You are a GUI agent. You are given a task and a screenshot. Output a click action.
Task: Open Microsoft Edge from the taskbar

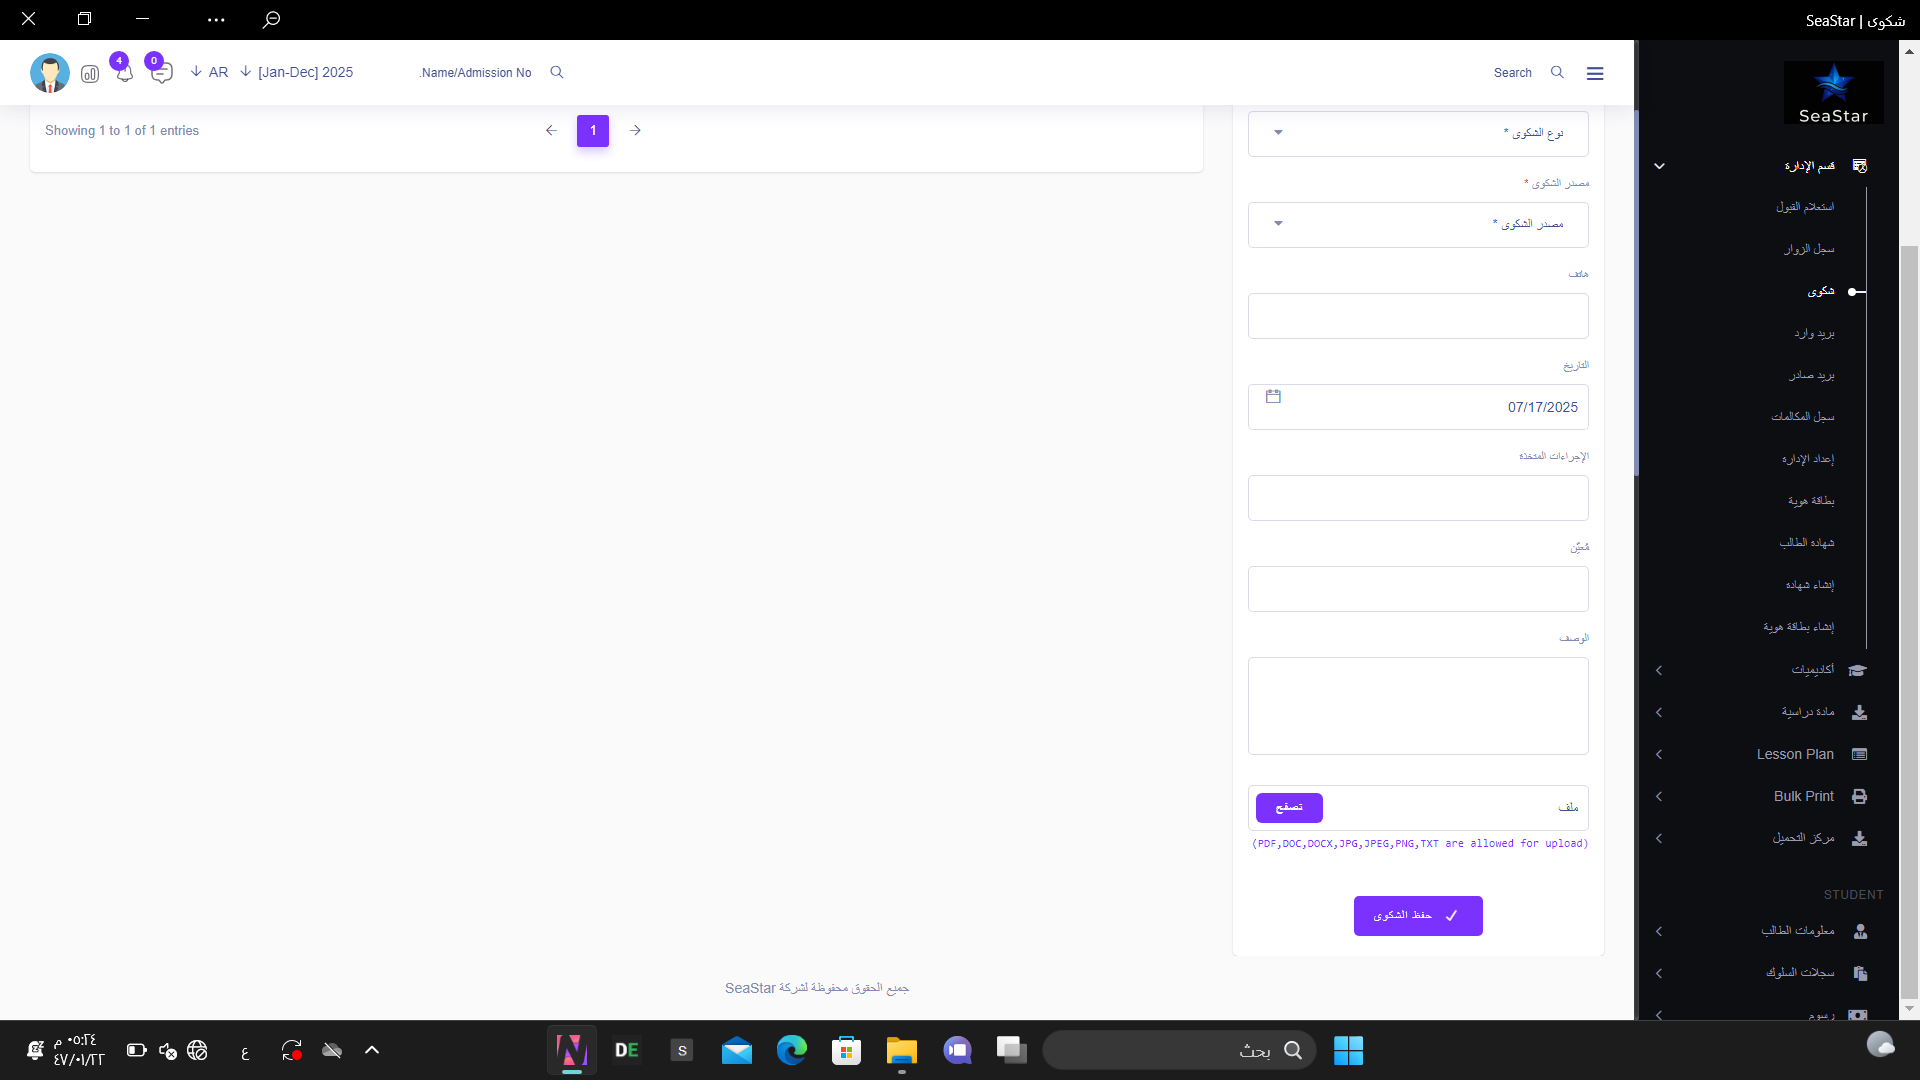pos(791,1050)
